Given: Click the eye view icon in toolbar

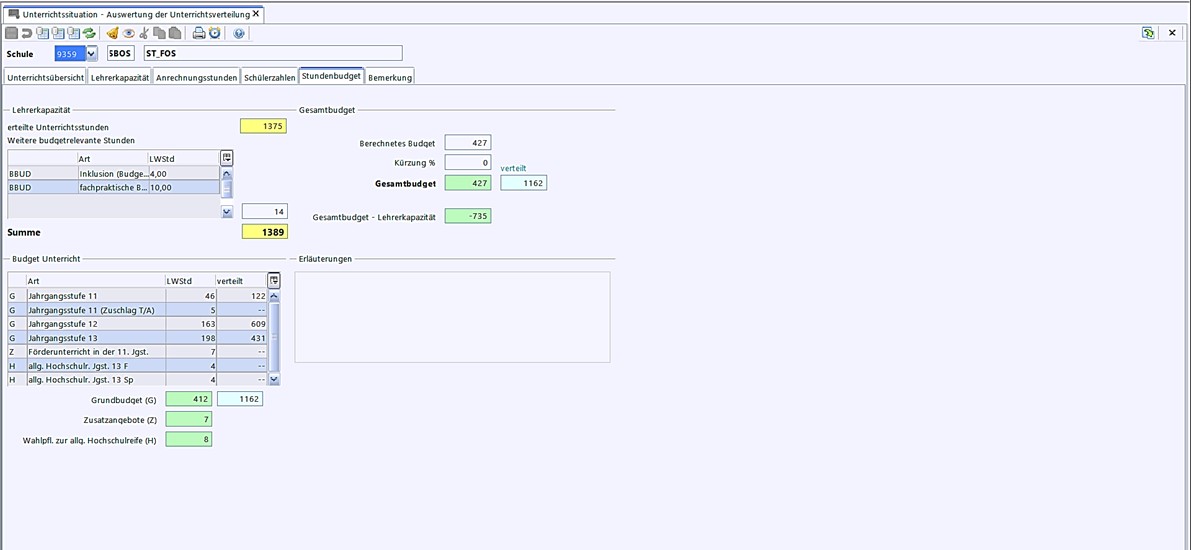Looking at the screenshot, I should [128, 33].
